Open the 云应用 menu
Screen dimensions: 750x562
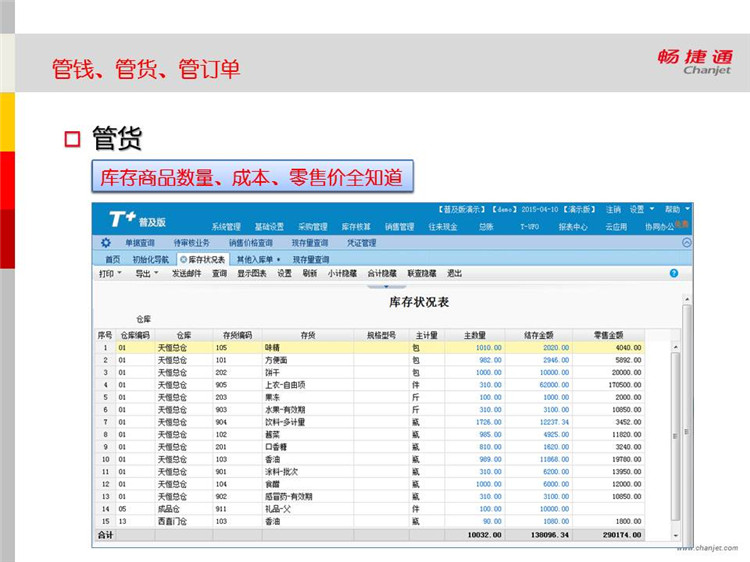click(x=616, y=227)
